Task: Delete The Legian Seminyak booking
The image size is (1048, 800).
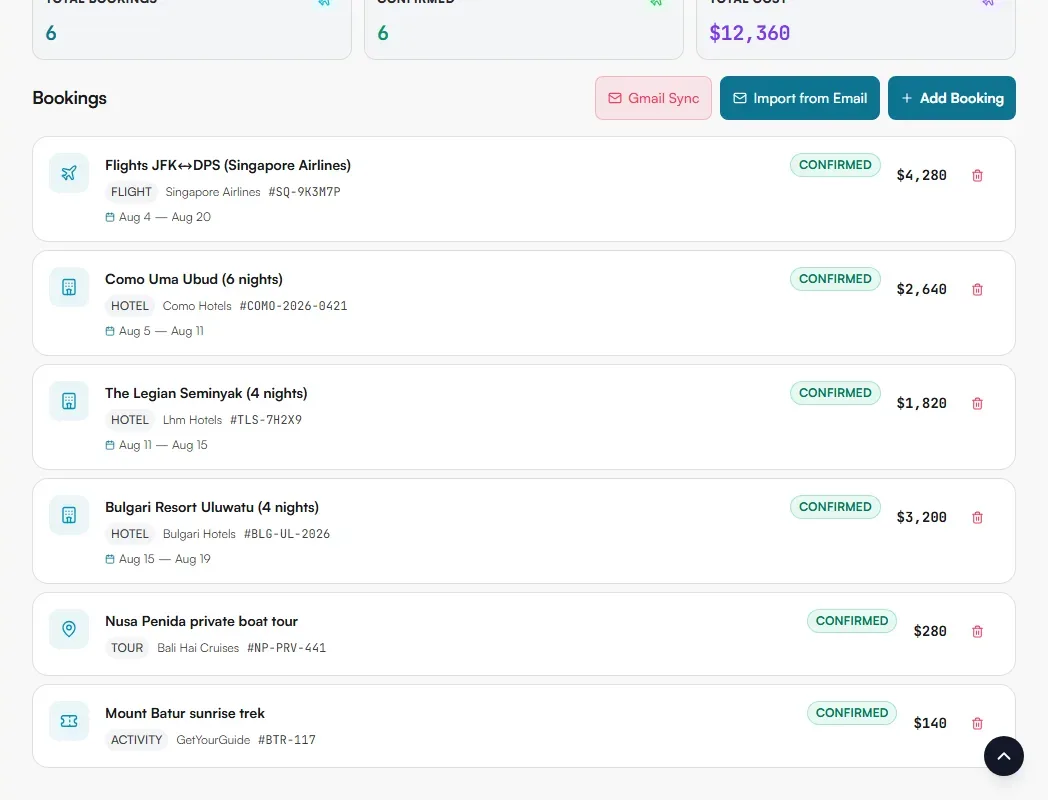Action: (977, 403)
